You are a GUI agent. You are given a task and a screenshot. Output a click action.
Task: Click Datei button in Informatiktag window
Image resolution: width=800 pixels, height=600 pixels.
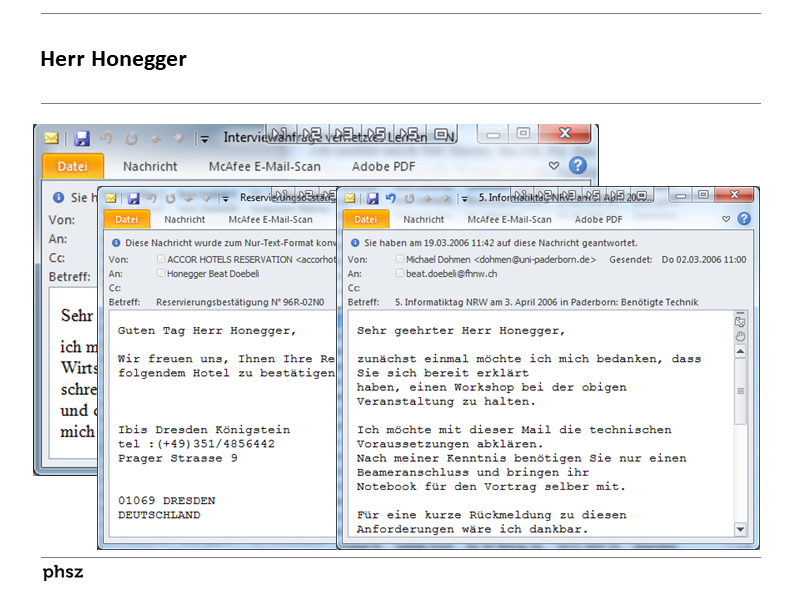[x=366, y=219]
